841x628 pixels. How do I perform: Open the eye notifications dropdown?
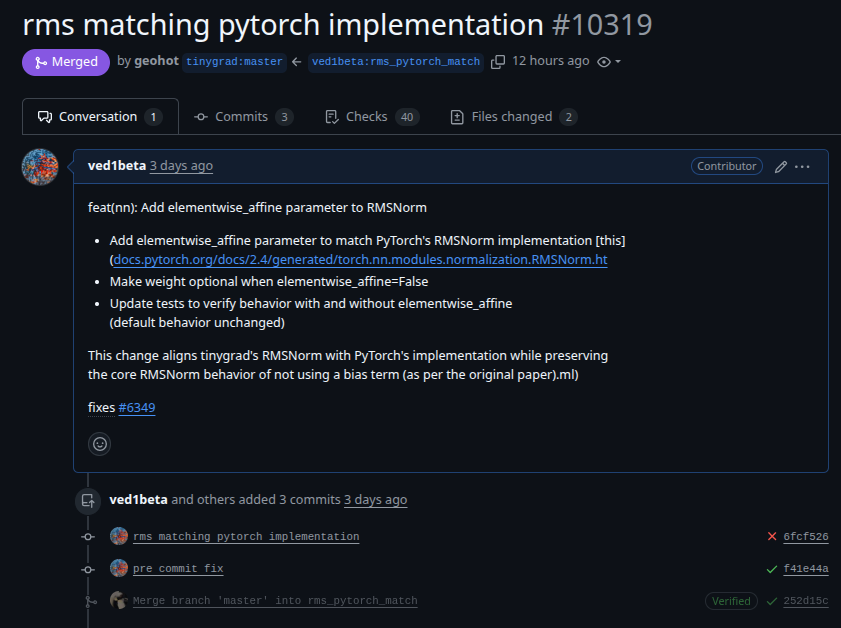click(x=609, y=62)
